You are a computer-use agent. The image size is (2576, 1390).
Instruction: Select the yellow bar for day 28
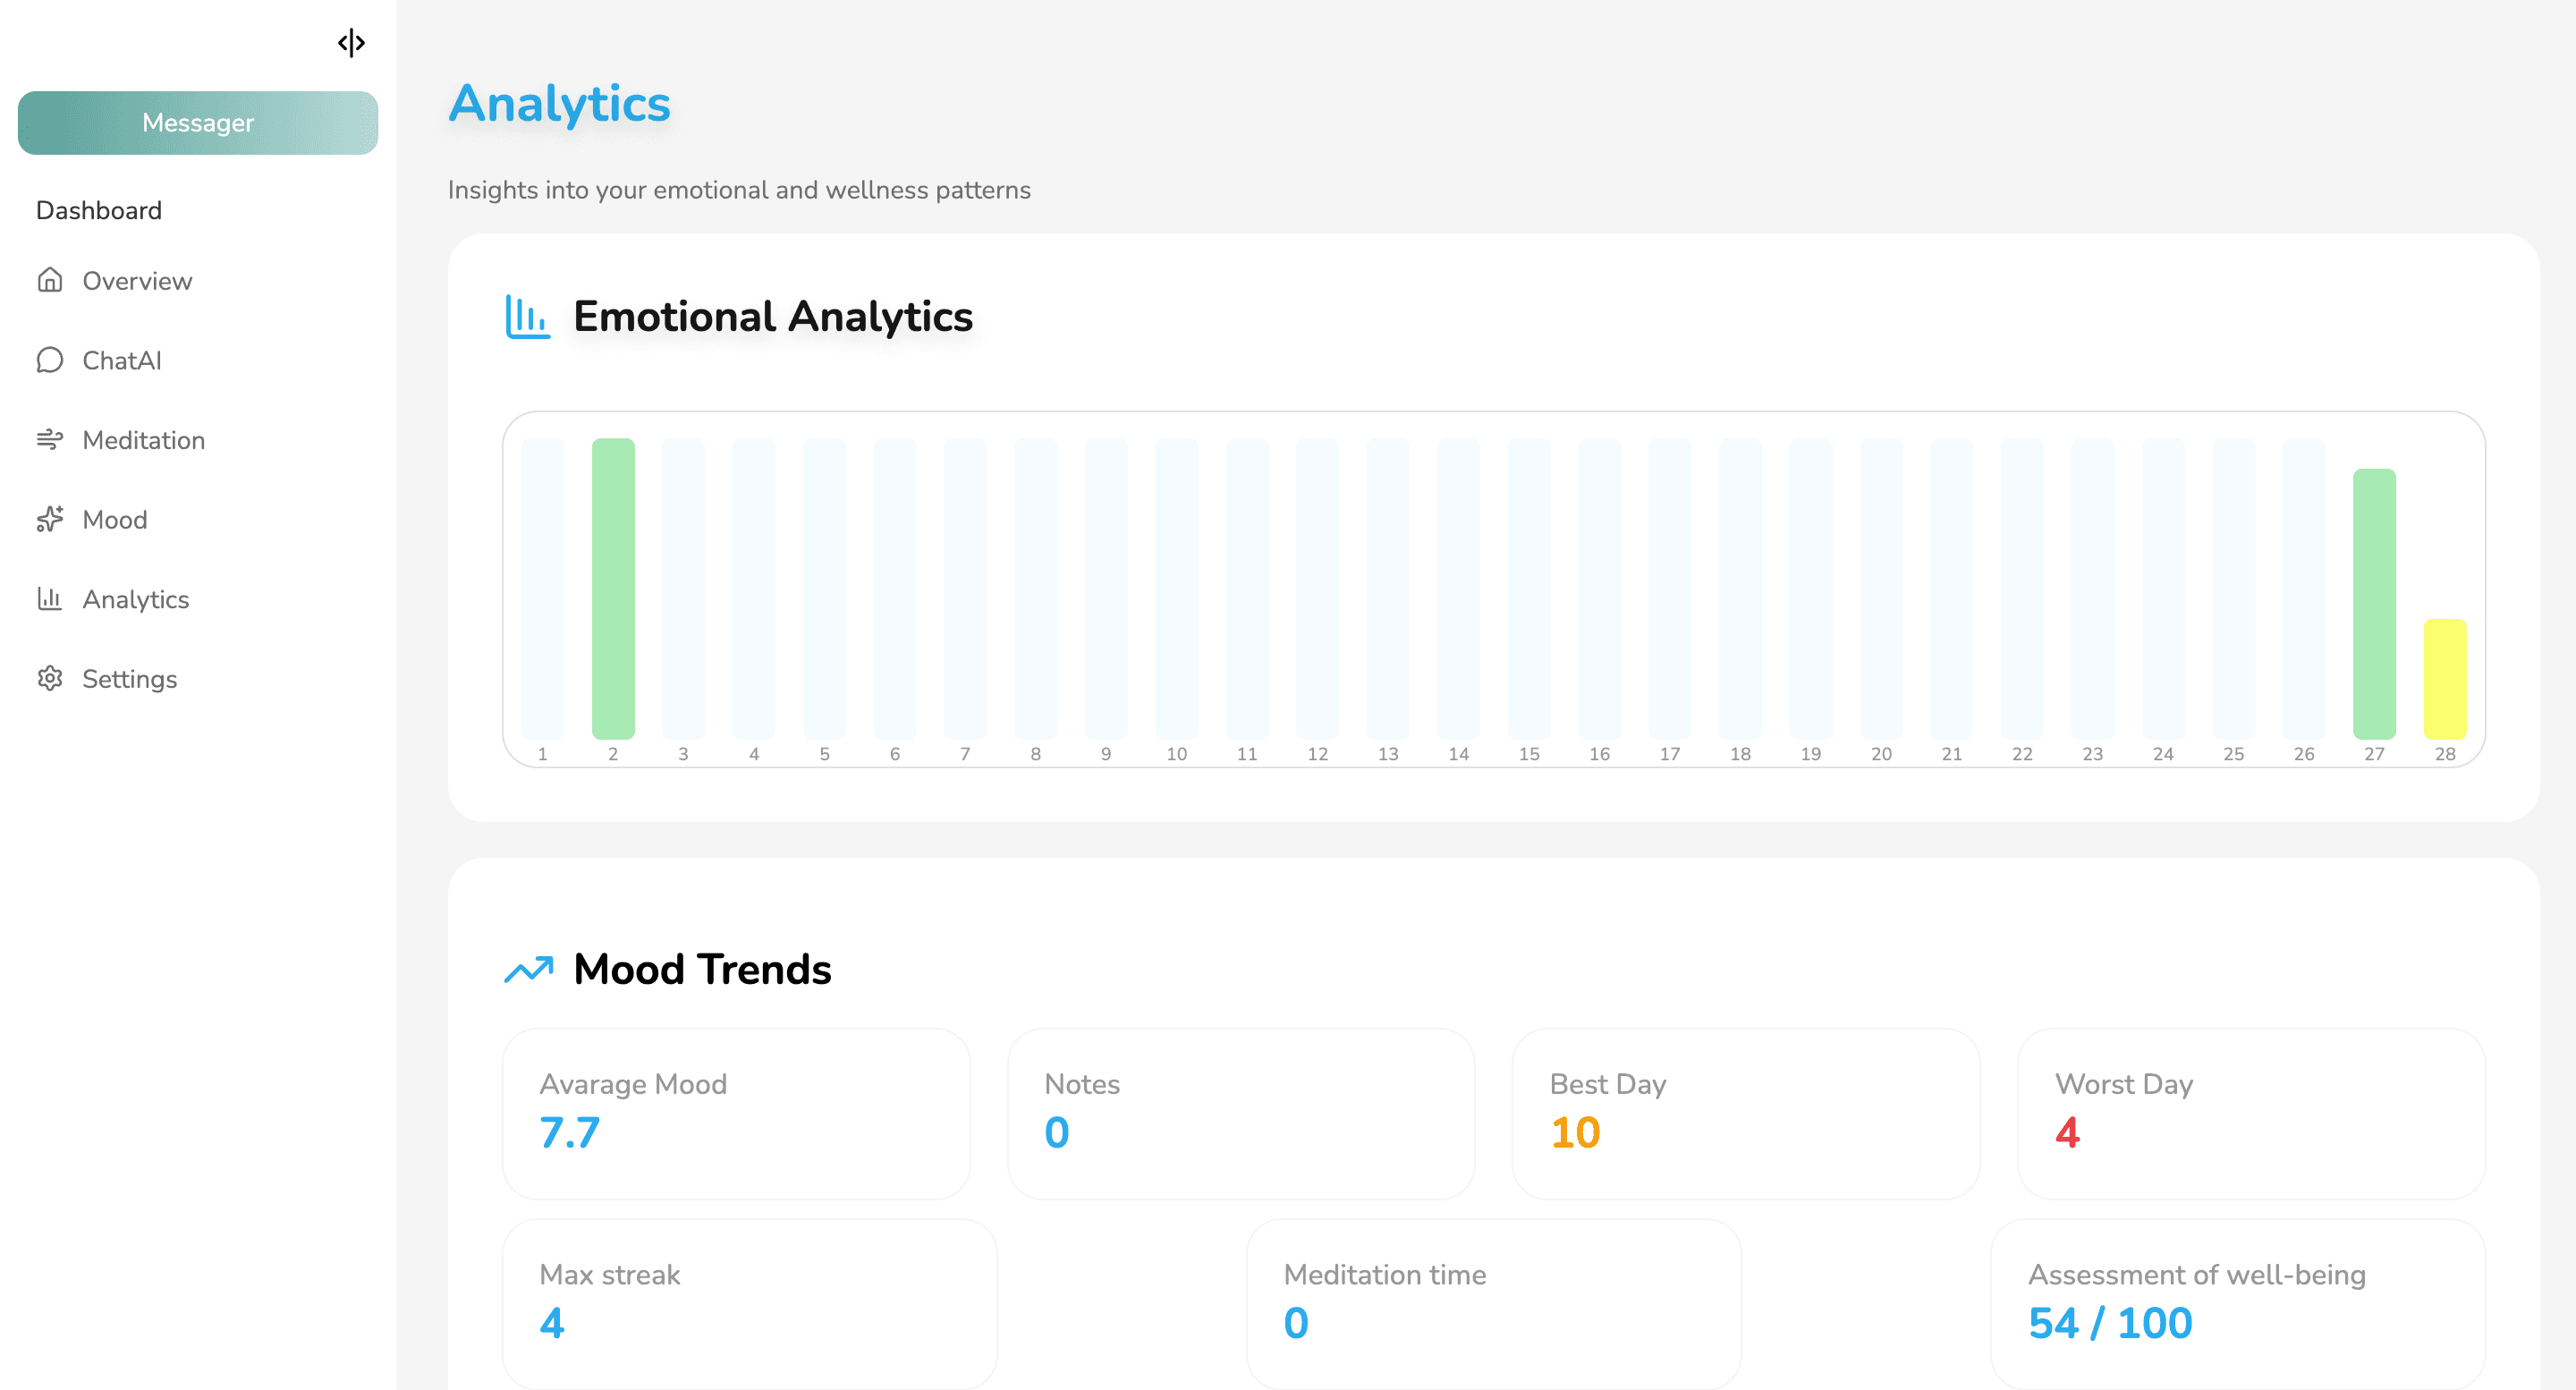click(2444, 679)
